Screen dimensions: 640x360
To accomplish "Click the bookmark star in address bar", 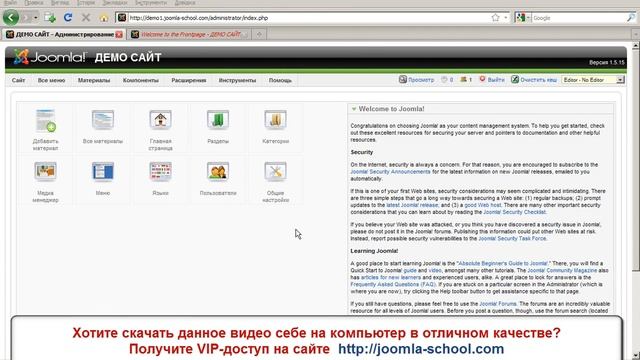I will coord(495,18).
